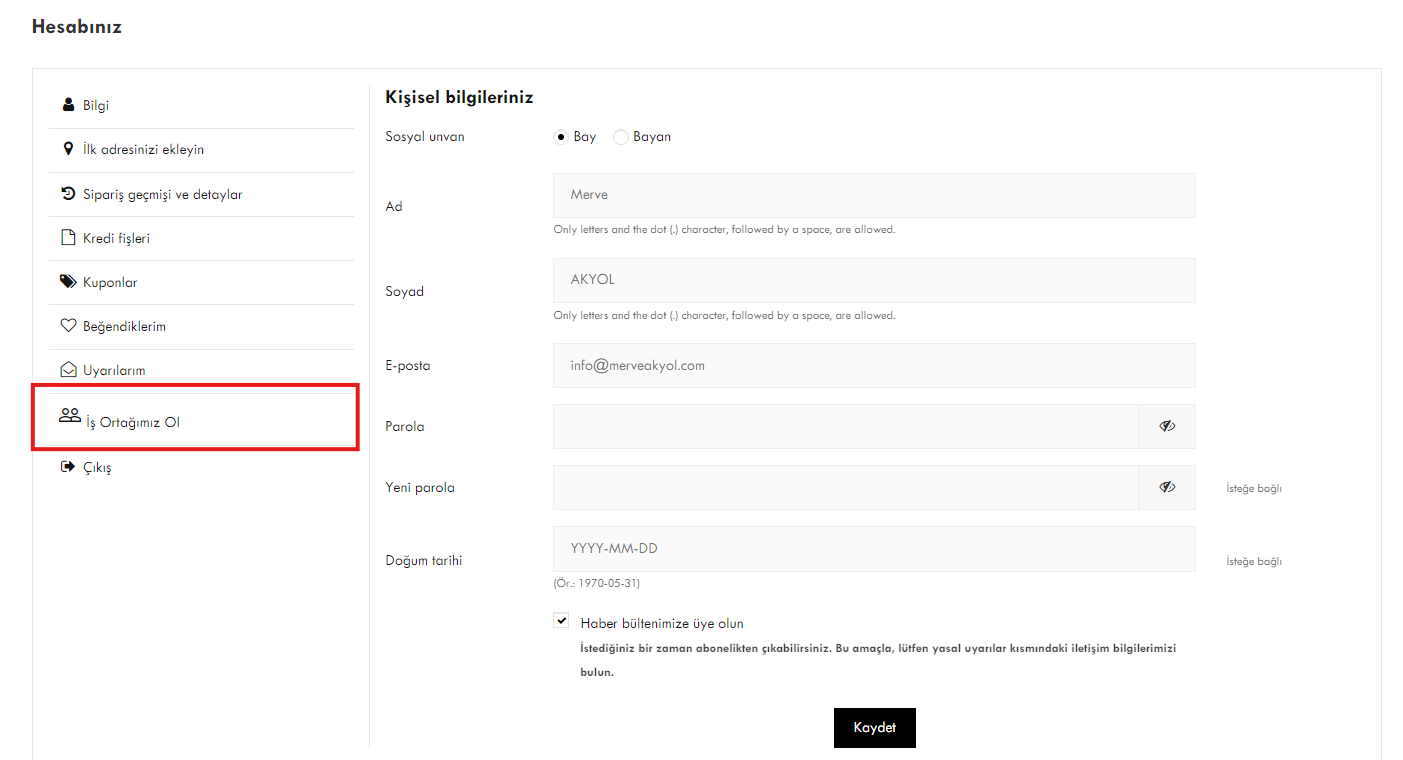
Task: Open the Kuponlar menu item
Action: click(110, 282)
